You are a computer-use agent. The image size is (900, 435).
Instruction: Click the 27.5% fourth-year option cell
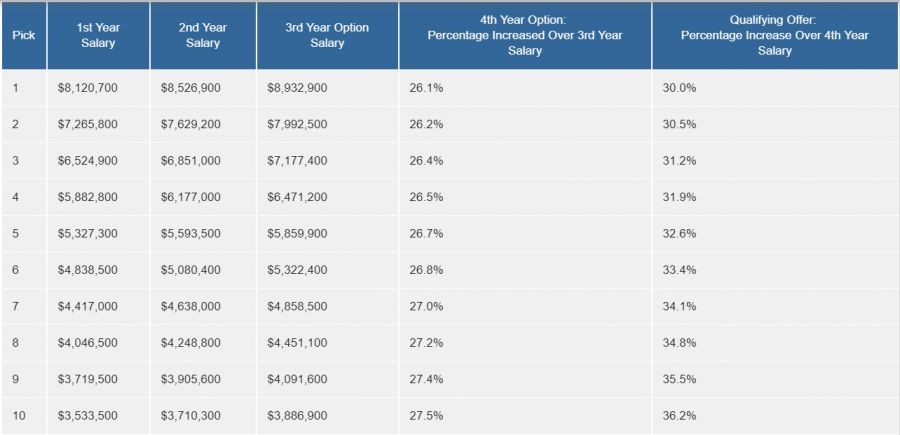tap(427, 415)
